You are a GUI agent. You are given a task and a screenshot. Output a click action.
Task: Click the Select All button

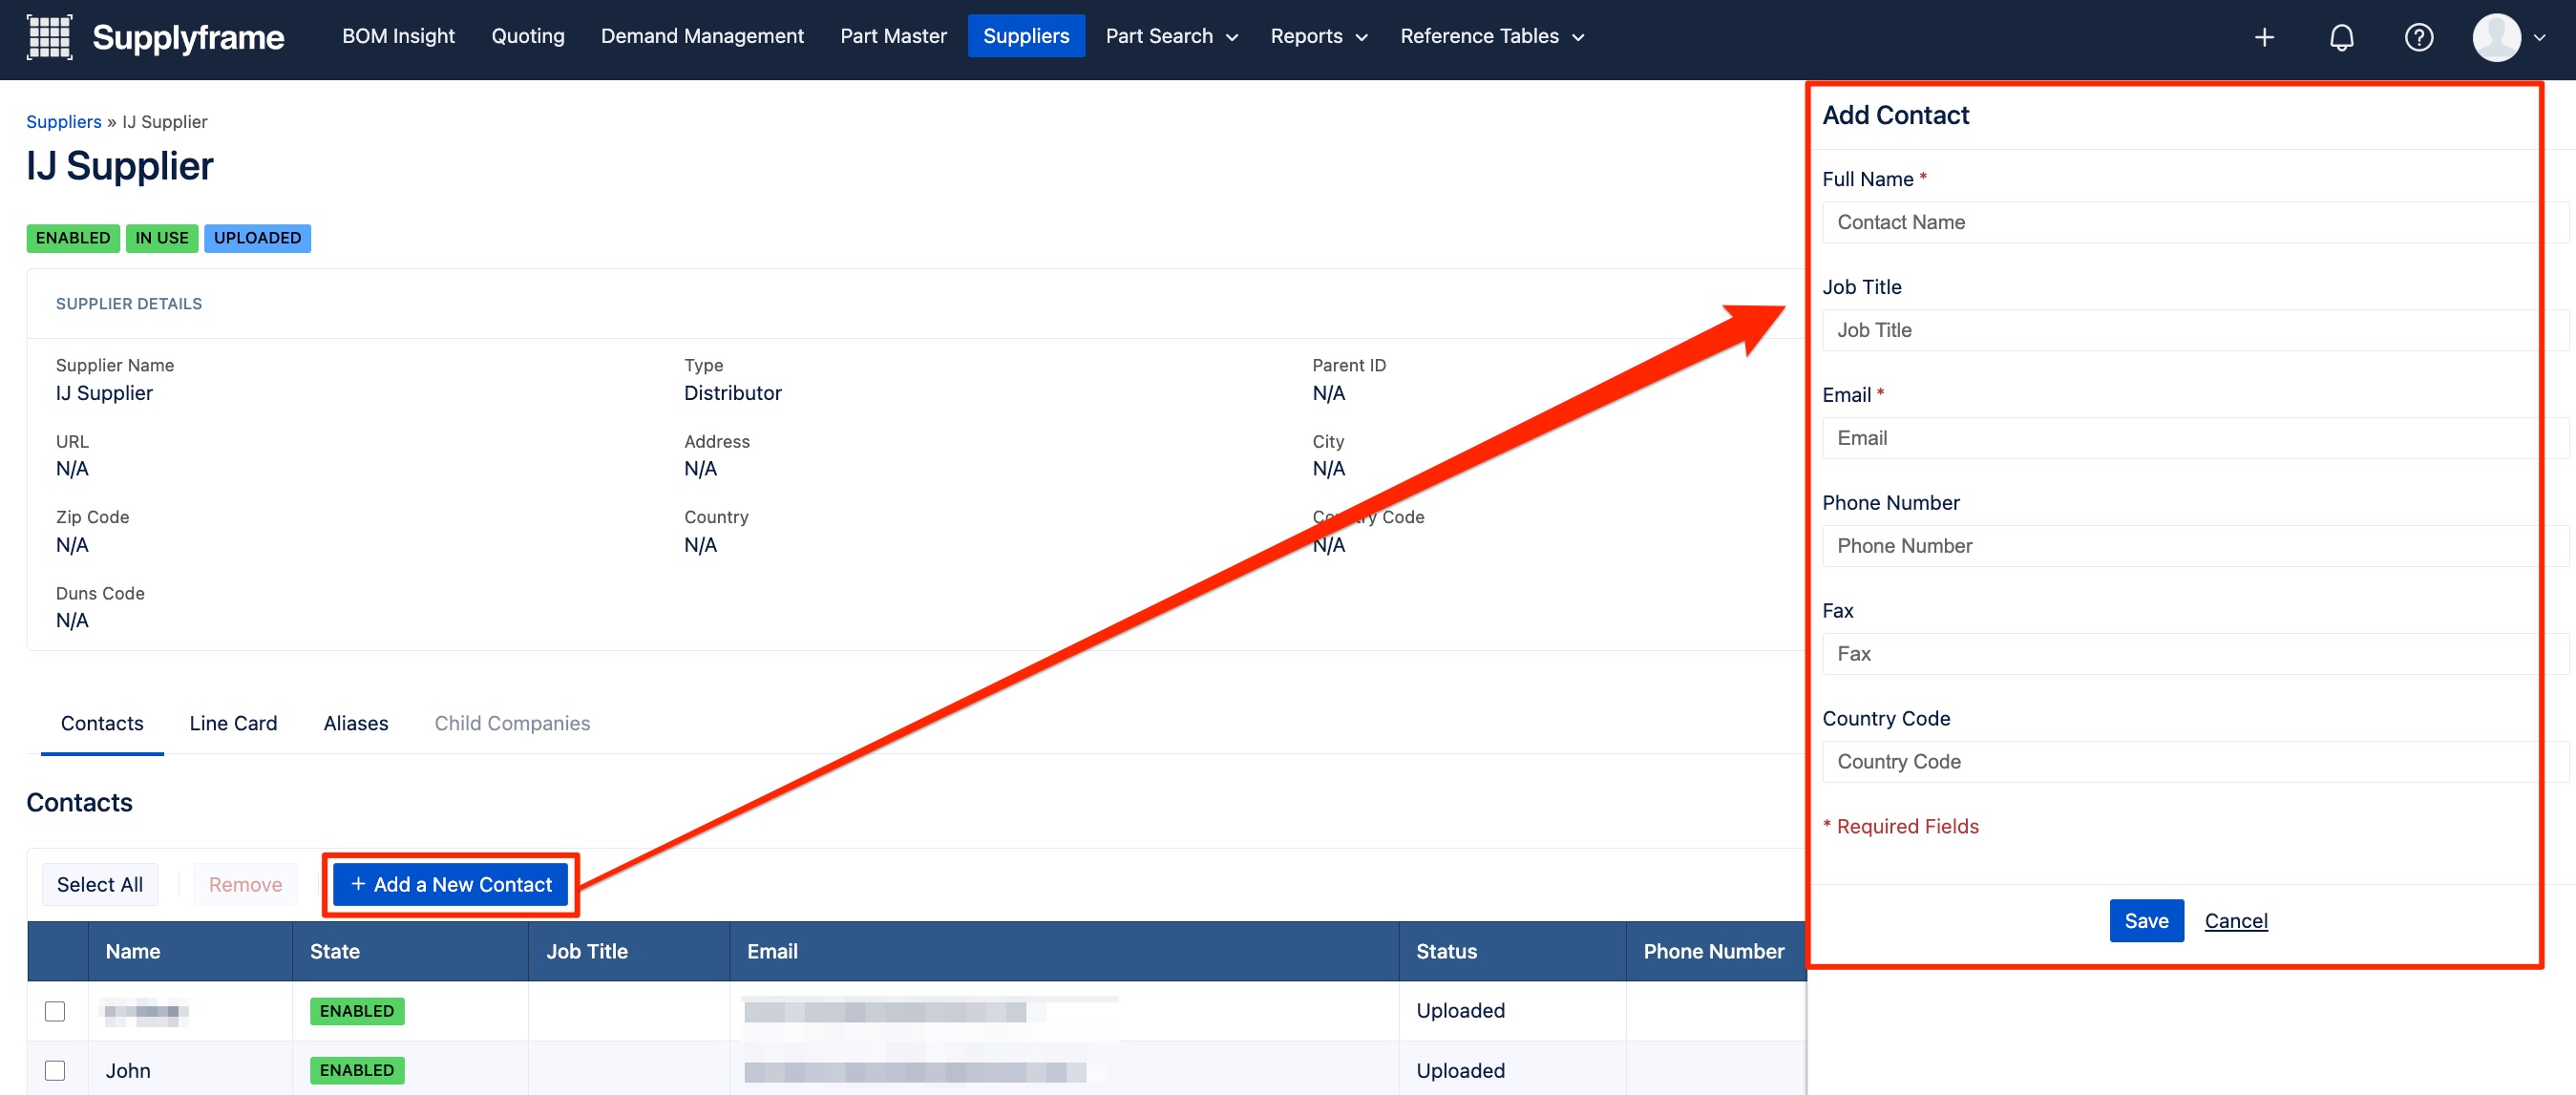click(100, 883)
